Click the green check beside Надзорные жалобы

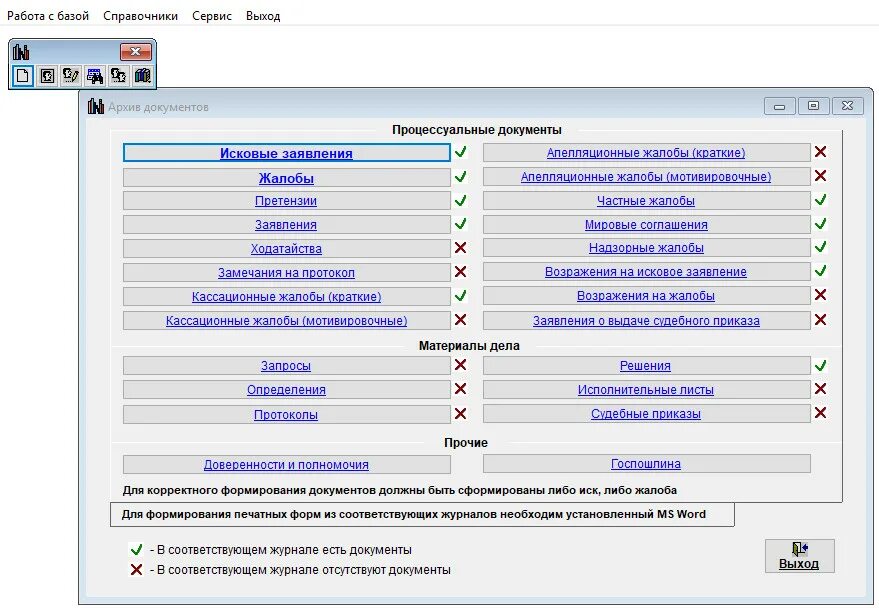click(821, 247)
